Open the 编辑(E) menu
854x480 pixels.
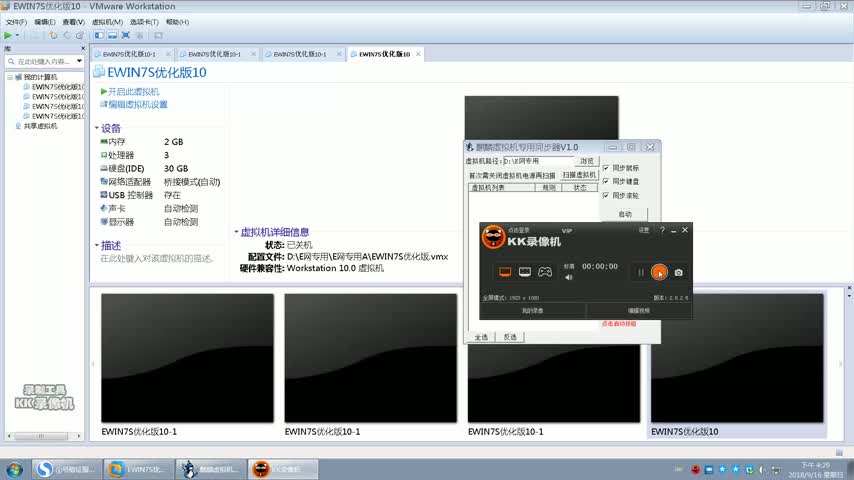45,22
